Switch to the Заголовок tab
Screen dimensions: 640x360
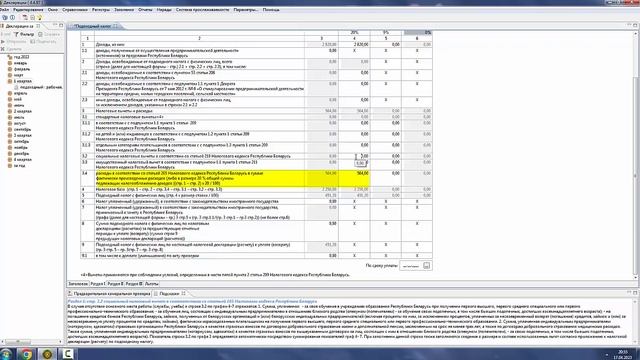tap(78, 283)
